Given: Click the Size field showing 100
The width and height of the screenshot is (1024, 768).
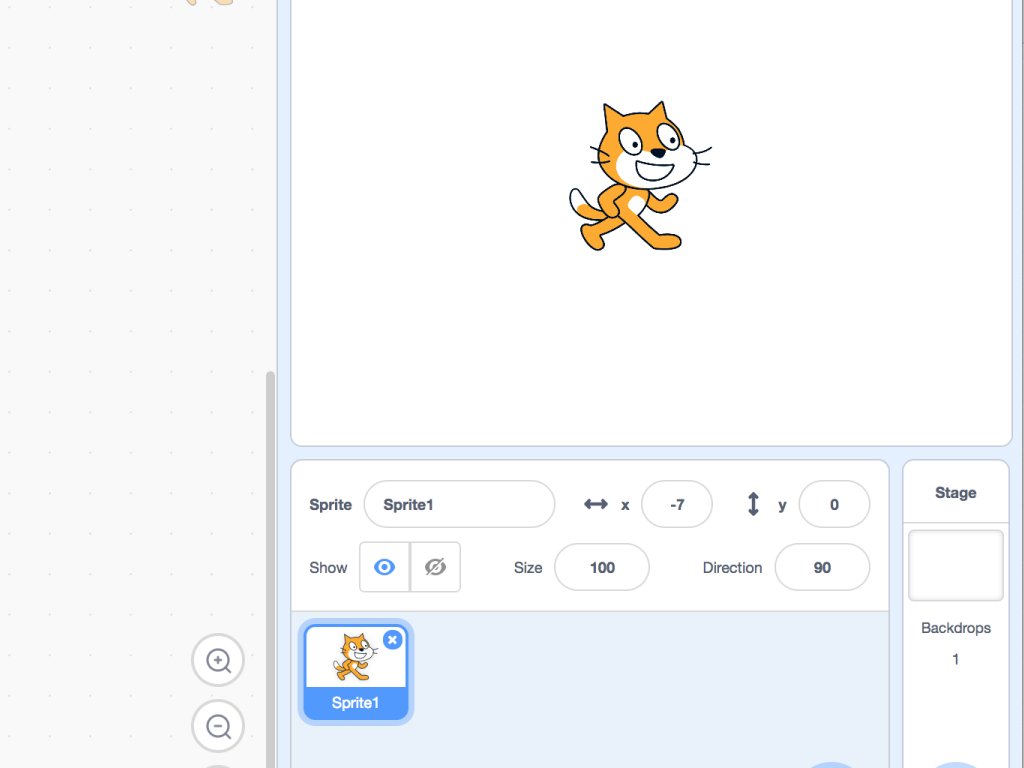Looking at the screenshot, I should [601, 567].
